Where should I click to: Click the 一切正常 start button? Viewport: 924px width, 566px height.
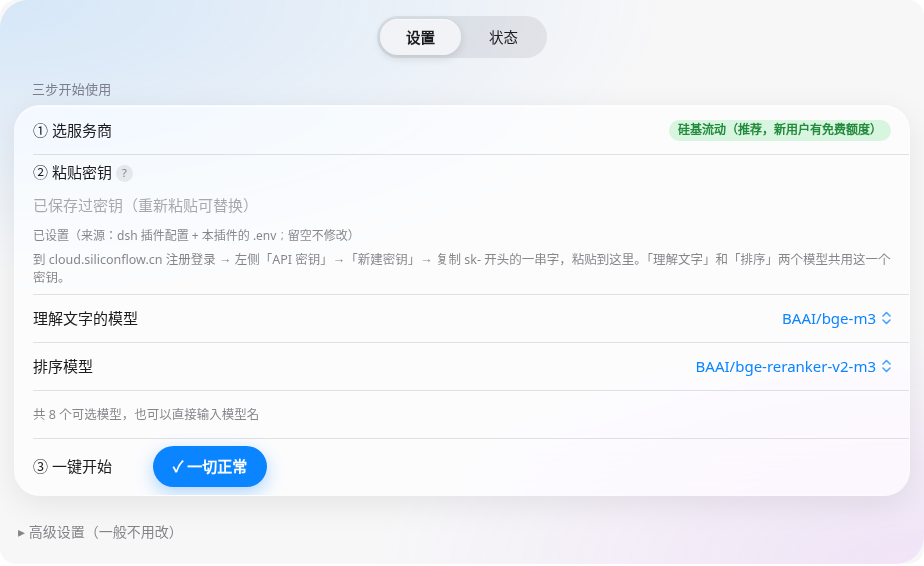point(210,467)
